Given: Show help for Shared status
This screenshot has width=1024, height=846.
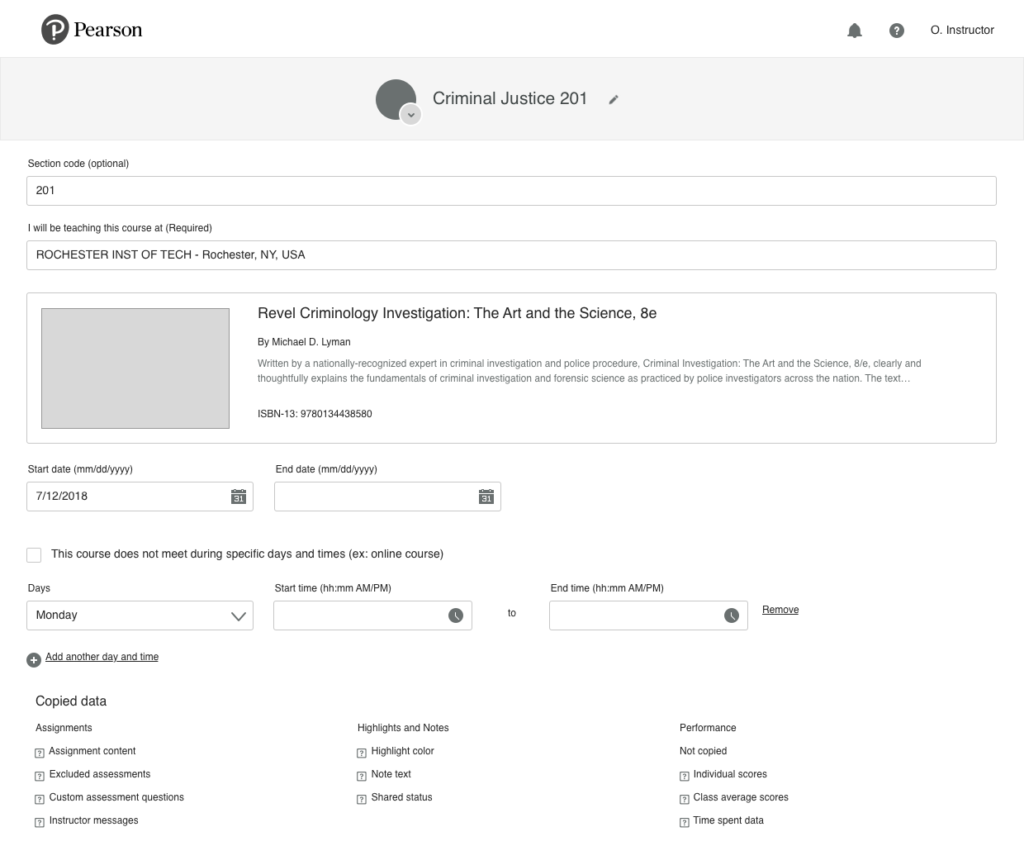Looking at the screenshot, I should click(x=361, y=798).
